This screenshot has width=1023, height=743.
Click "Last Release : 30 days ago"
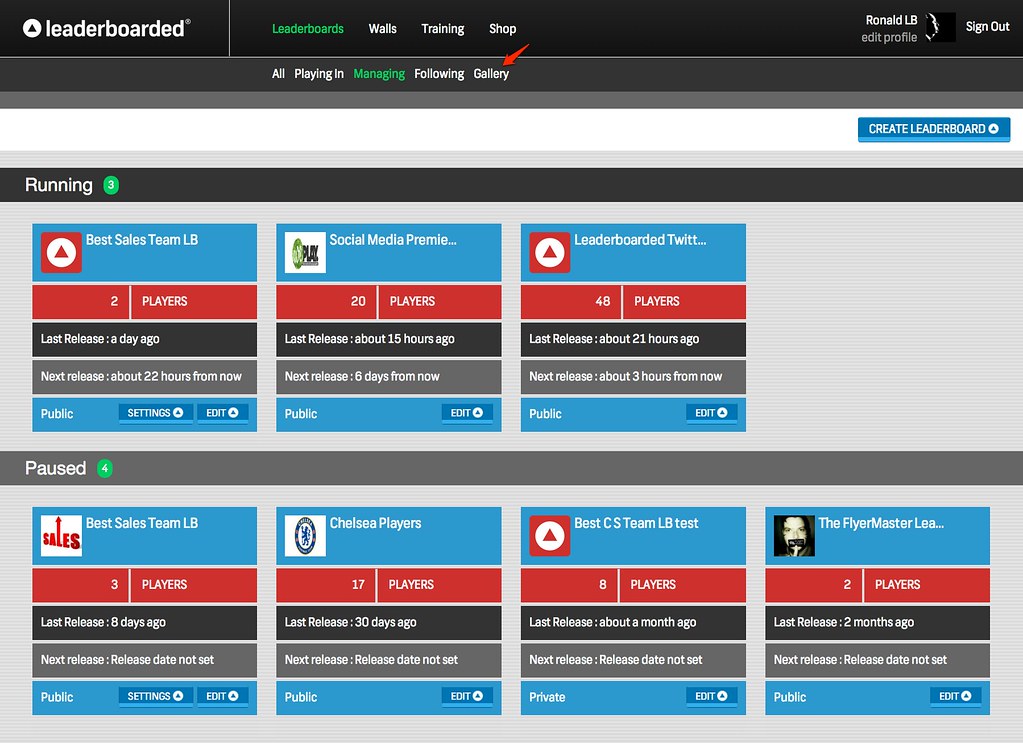[x=350, y=622]
